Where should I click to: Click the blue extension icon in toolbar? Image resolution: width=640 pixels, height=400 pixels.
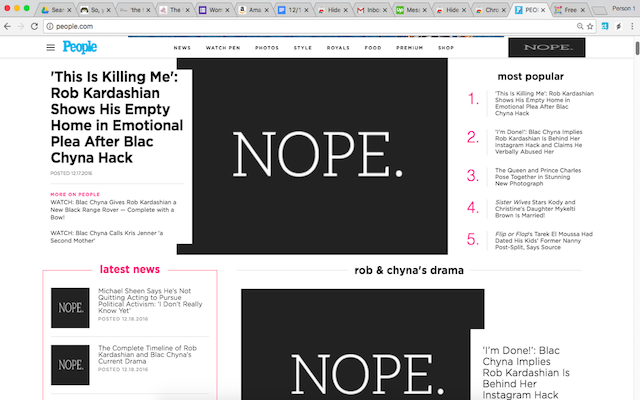(605, 26)
